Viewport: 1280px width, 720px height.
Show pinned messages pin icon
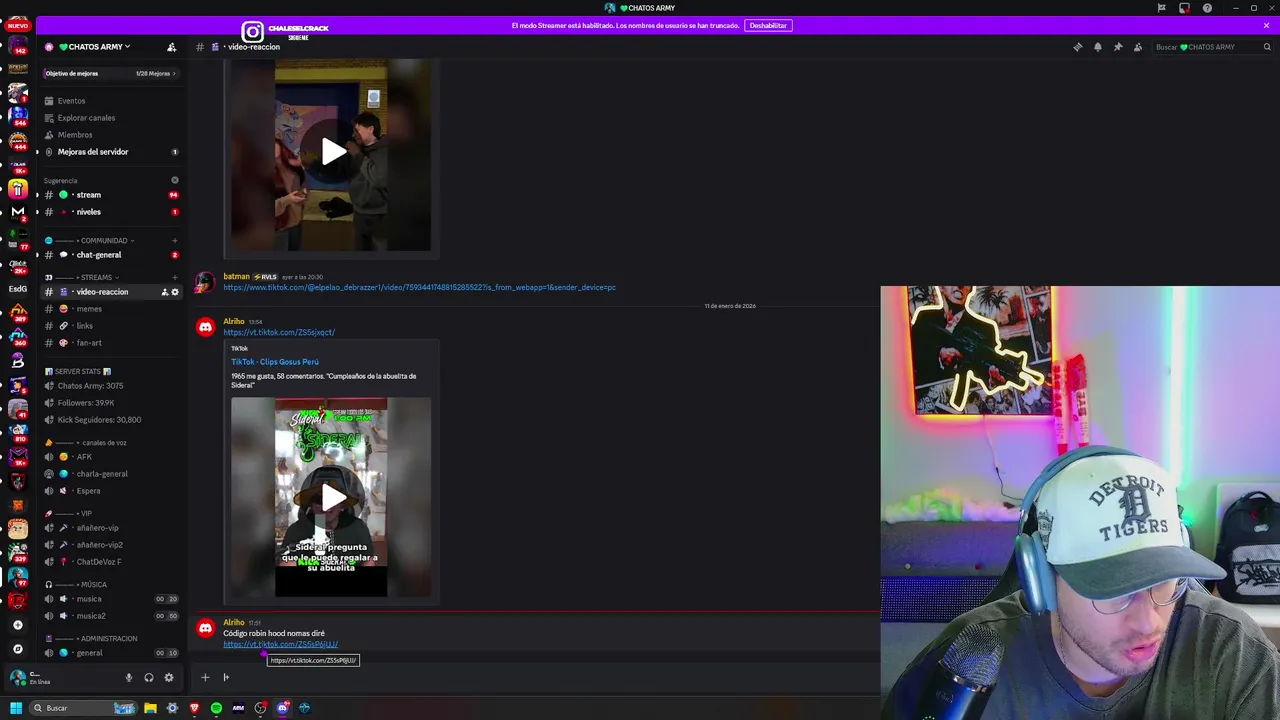tap(1118, 47)
